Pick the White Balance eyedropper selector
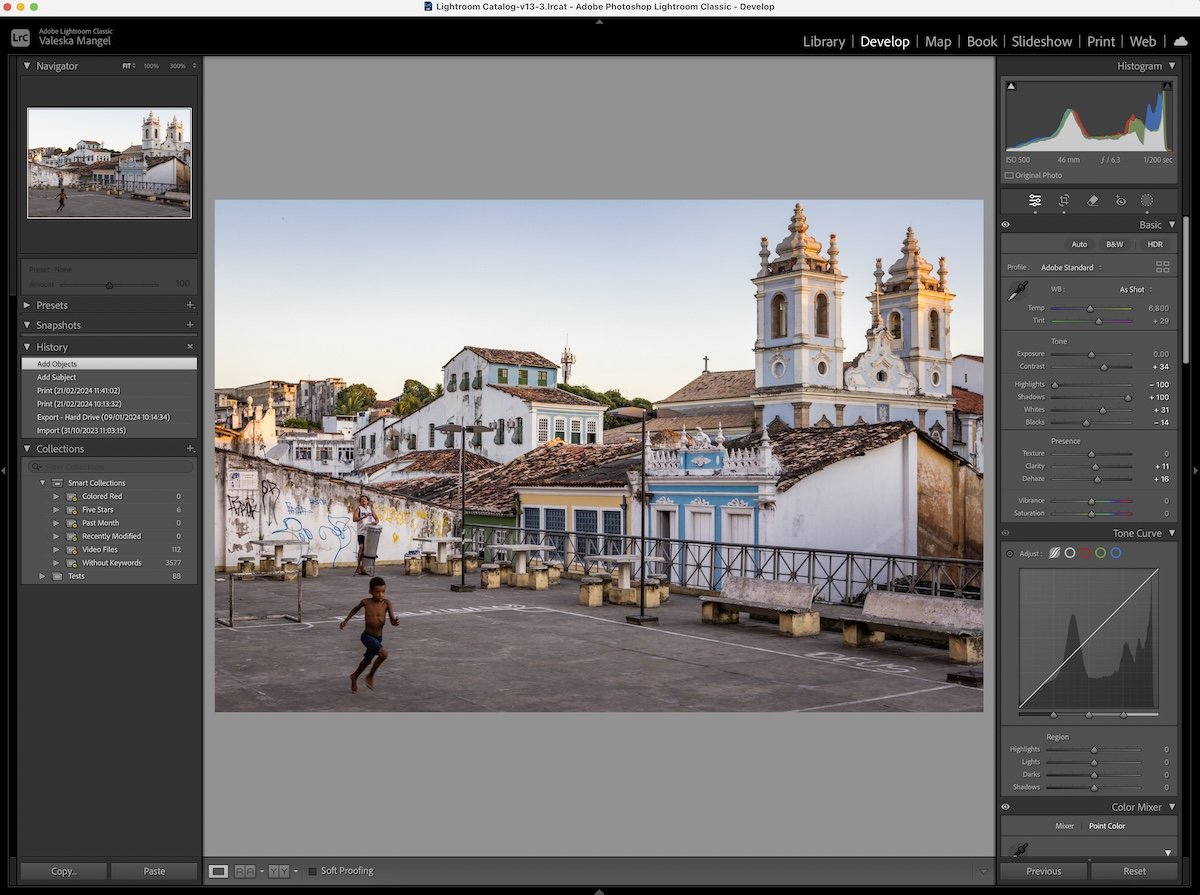The image size is (1200, 895). point(1017,291)
